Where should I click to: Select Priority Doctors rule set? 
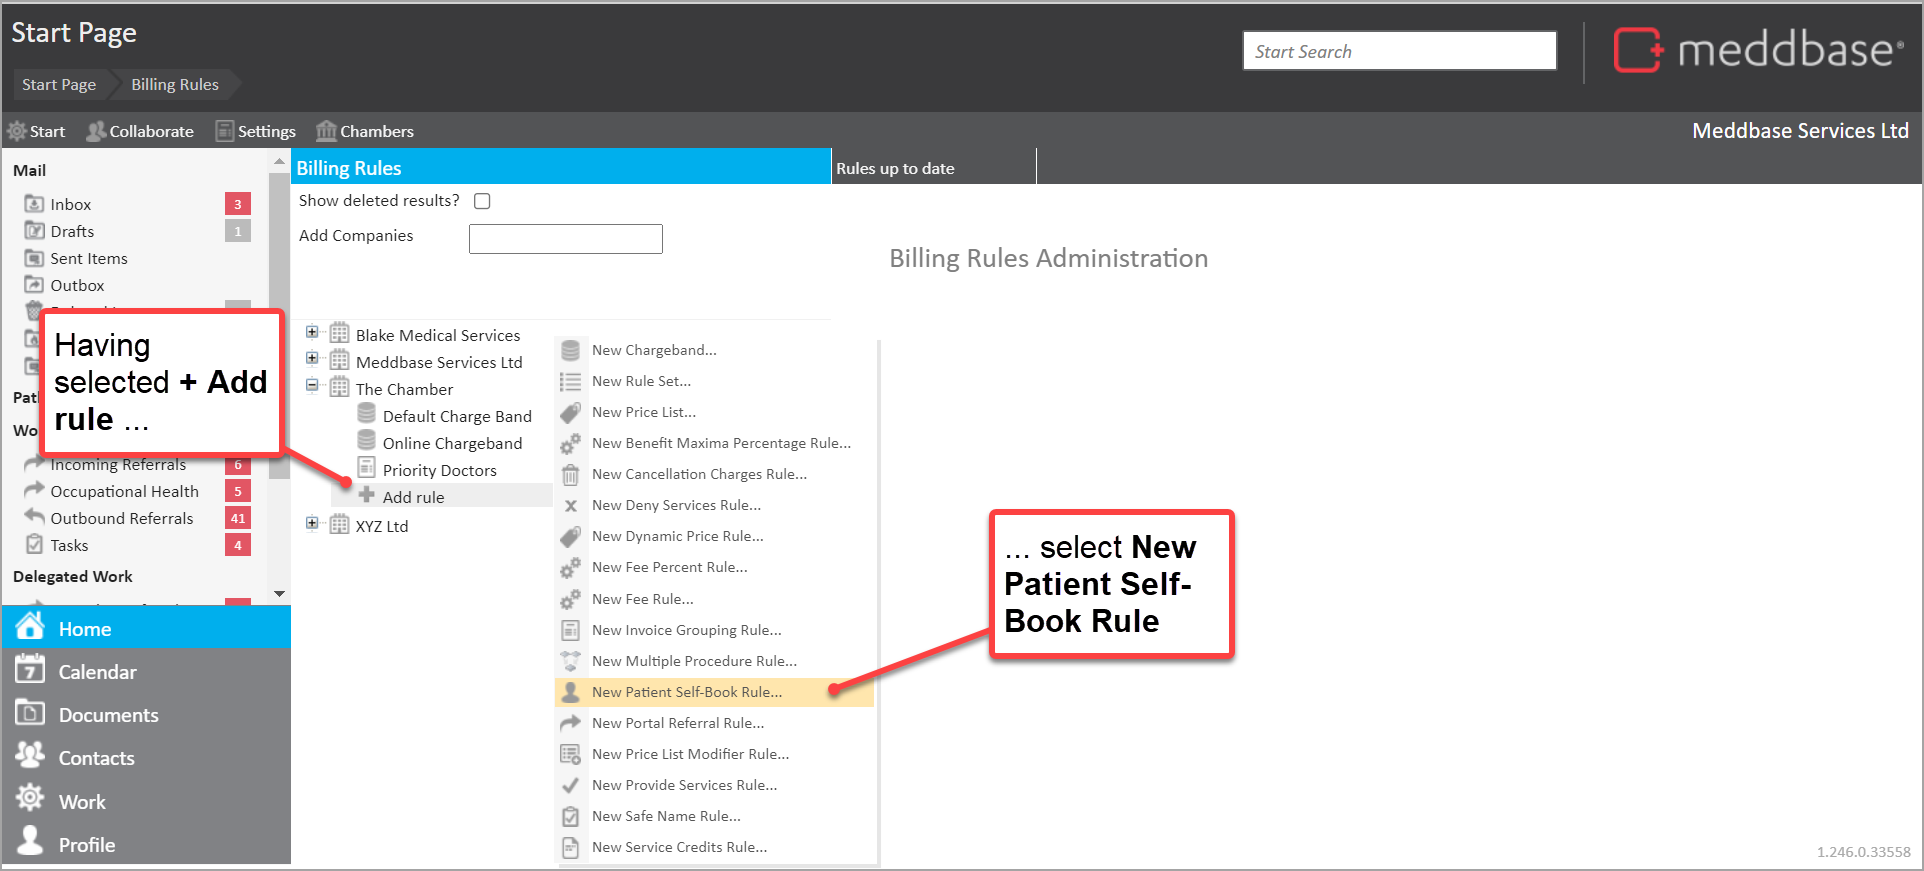[439, 470]
